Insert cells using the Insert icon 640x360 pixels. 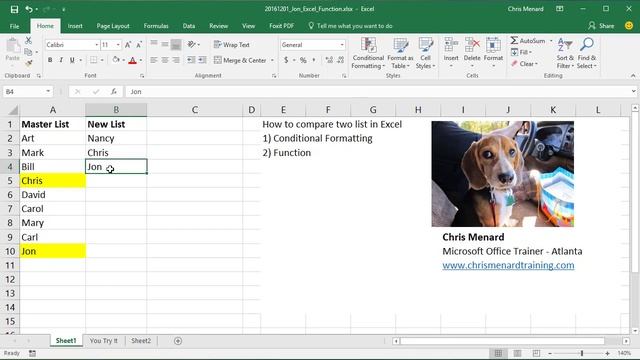[451, 53]
